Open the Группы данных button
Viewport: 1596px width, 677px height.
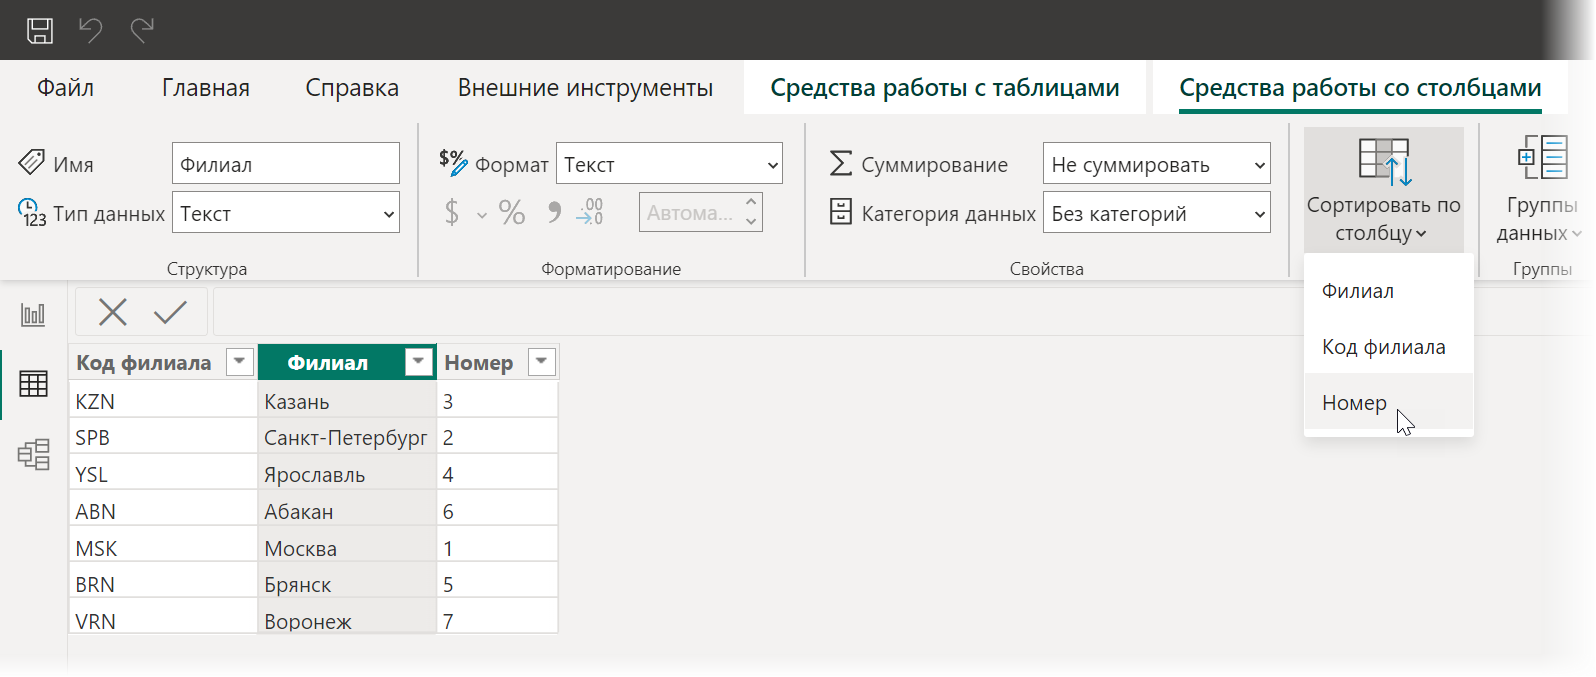(x=1541, y=190)
